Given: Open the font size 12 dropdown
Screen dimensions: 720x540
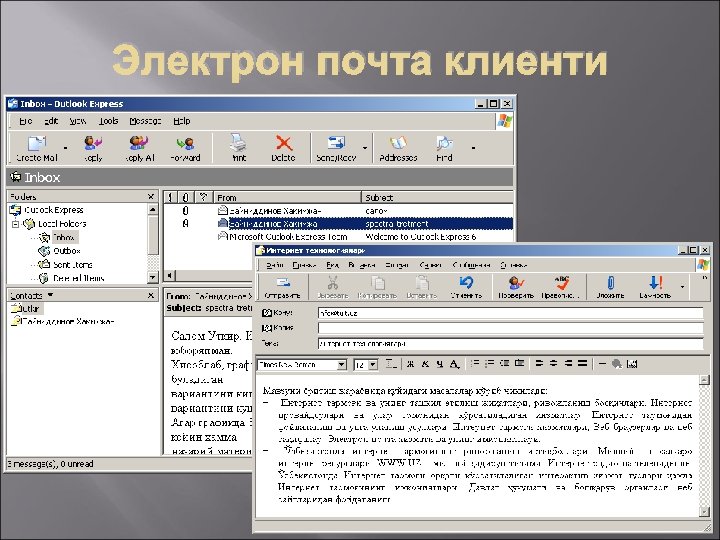Looking at the screenshot, I should click(373, 365).
